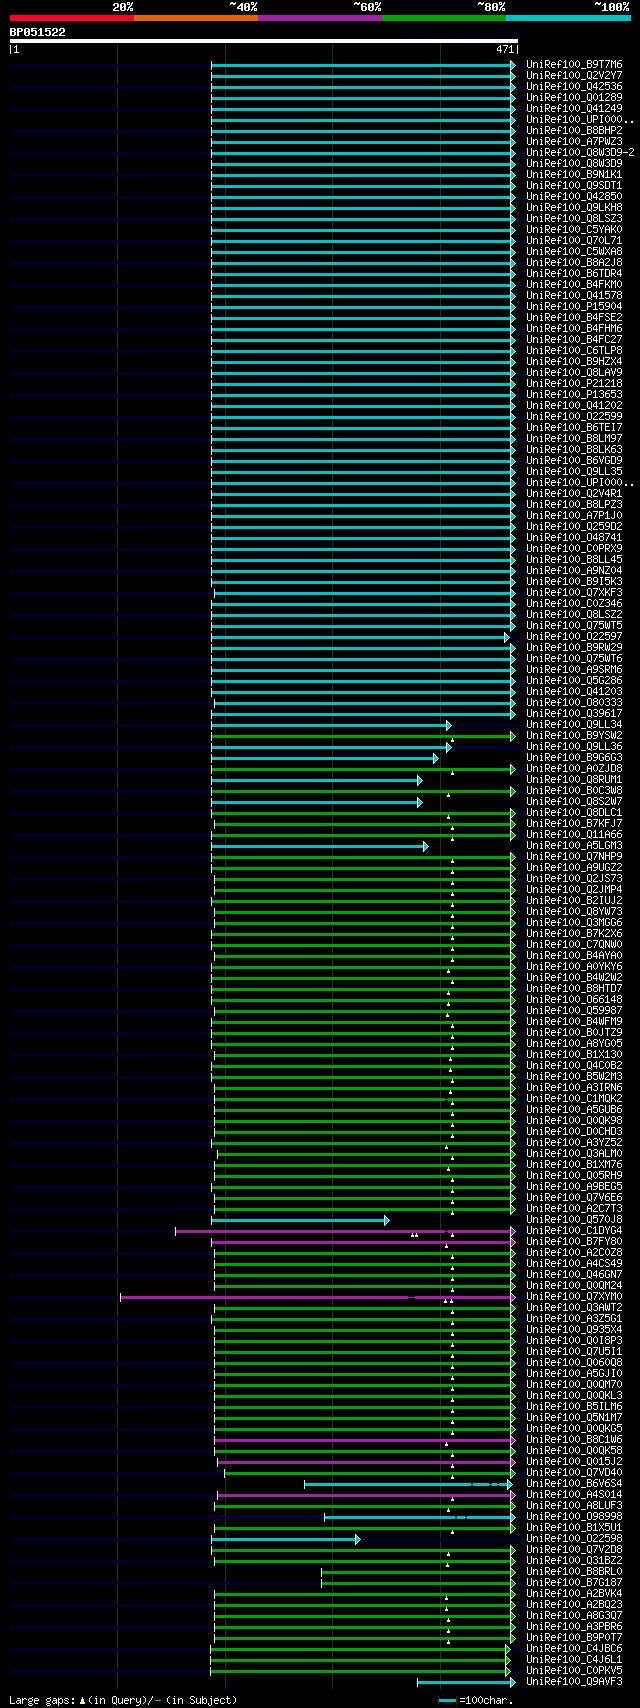640x1708 pixels.
Task: Click hit label UniRef100_Q7NHP9
Action: tap(574, 856)
